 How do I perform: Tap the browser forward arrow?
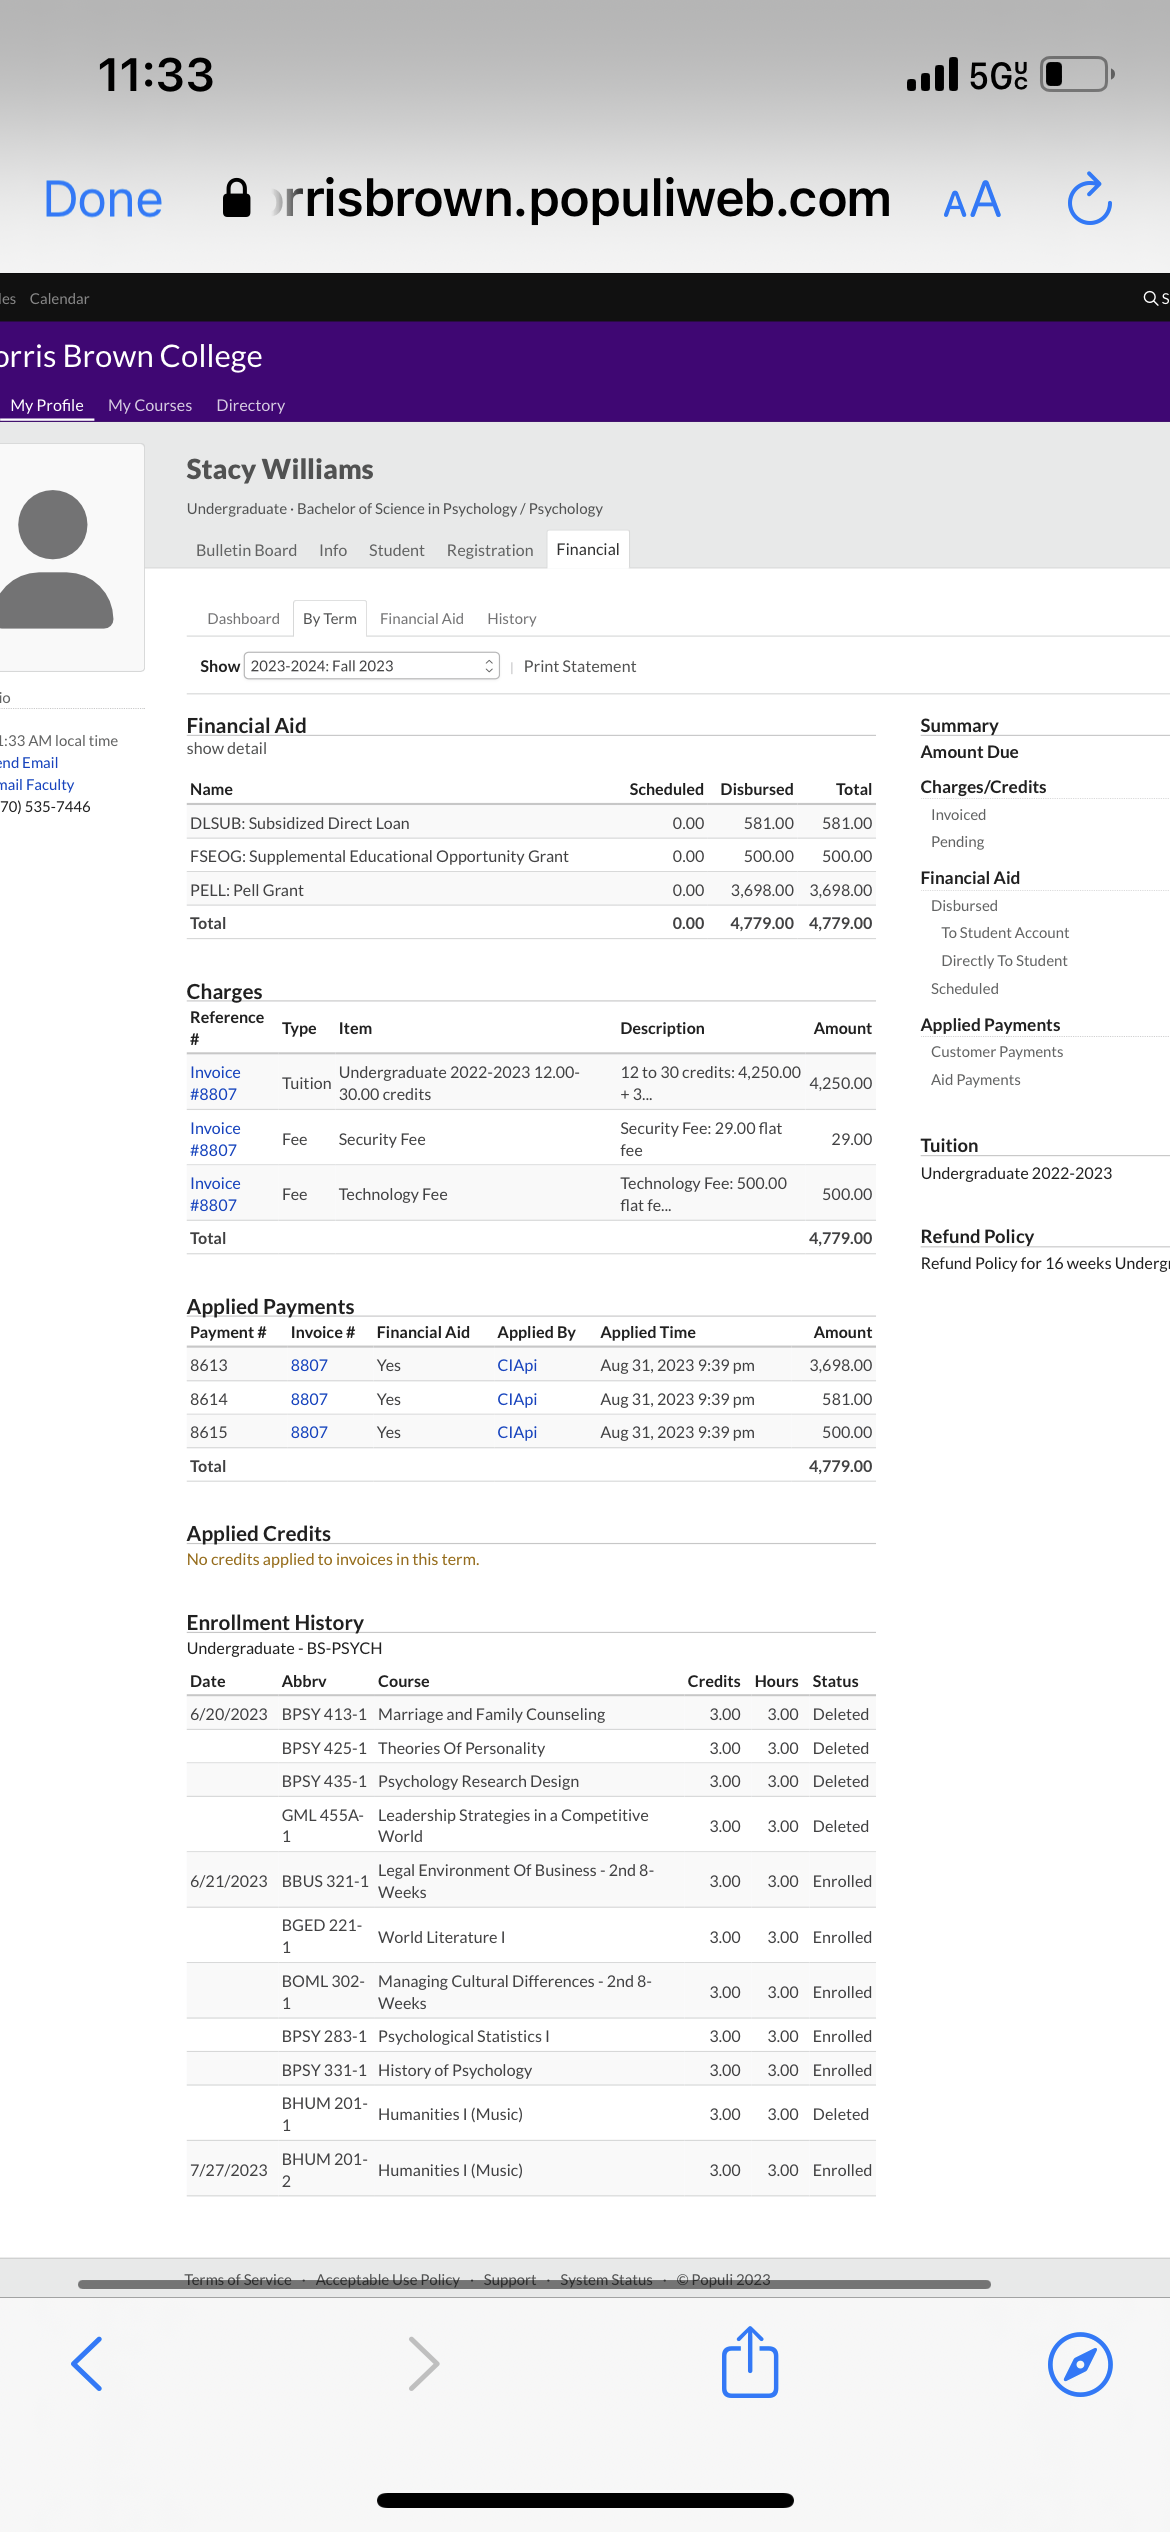pyautogui.click(x=424, y=2364)
